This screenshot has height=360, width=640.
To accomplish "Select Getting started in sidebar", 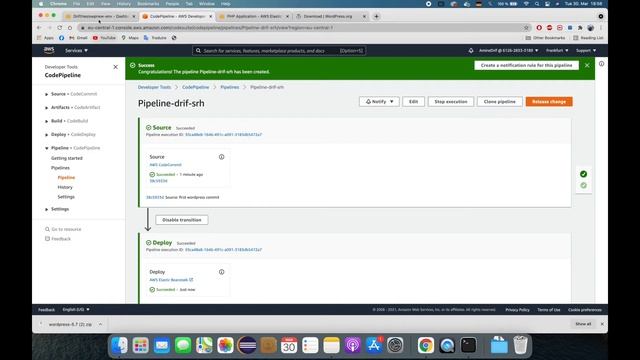I will [x=67, y=158].
